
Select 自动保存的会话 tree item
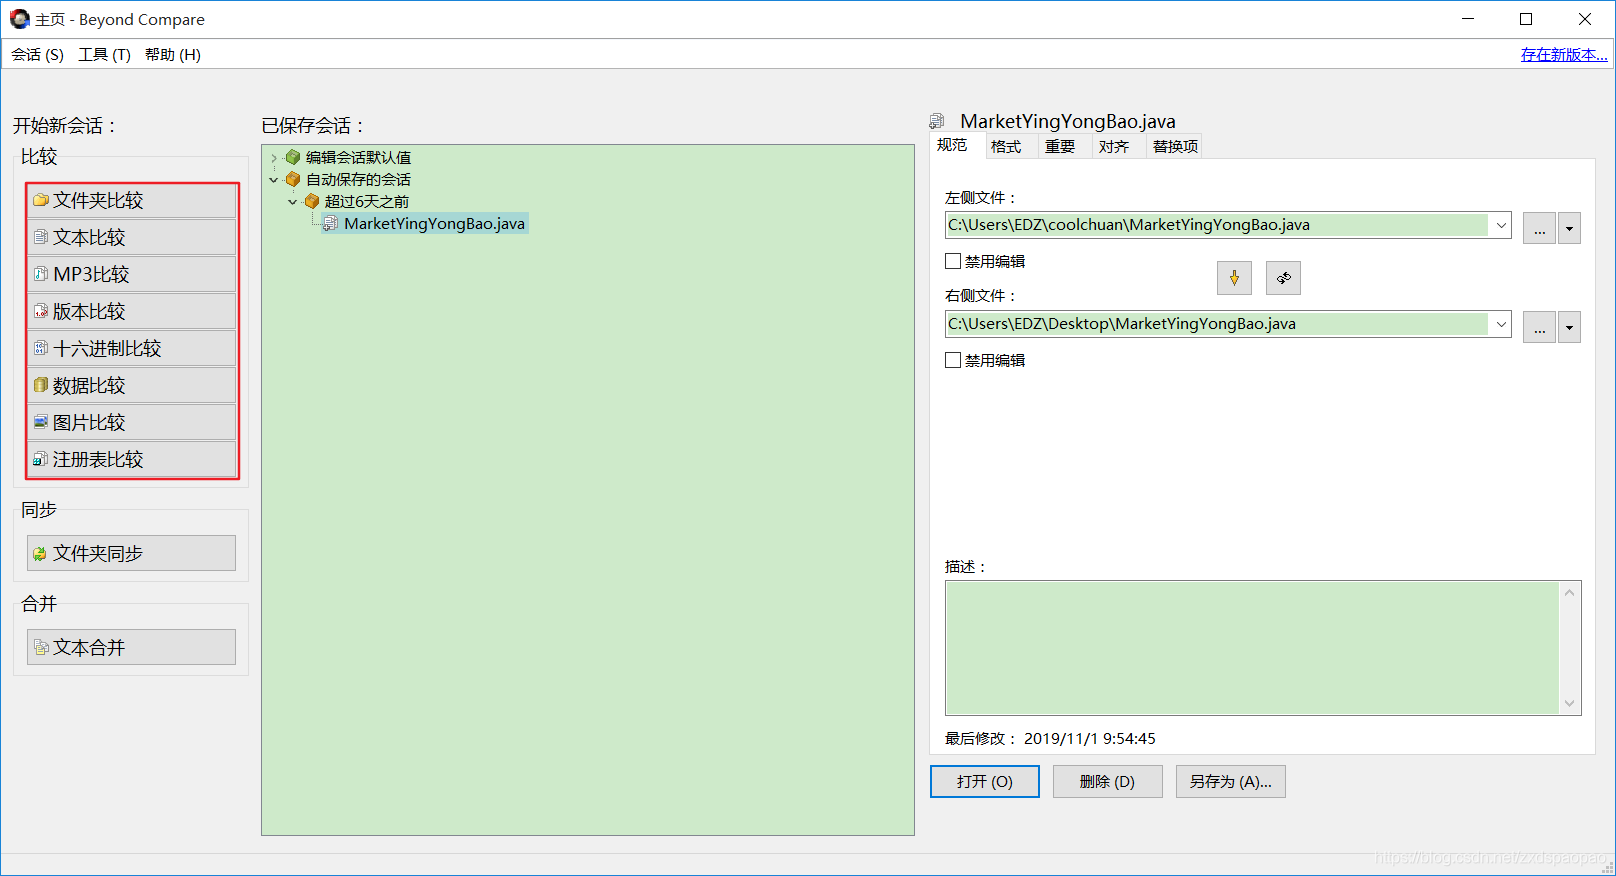(358, 179)
